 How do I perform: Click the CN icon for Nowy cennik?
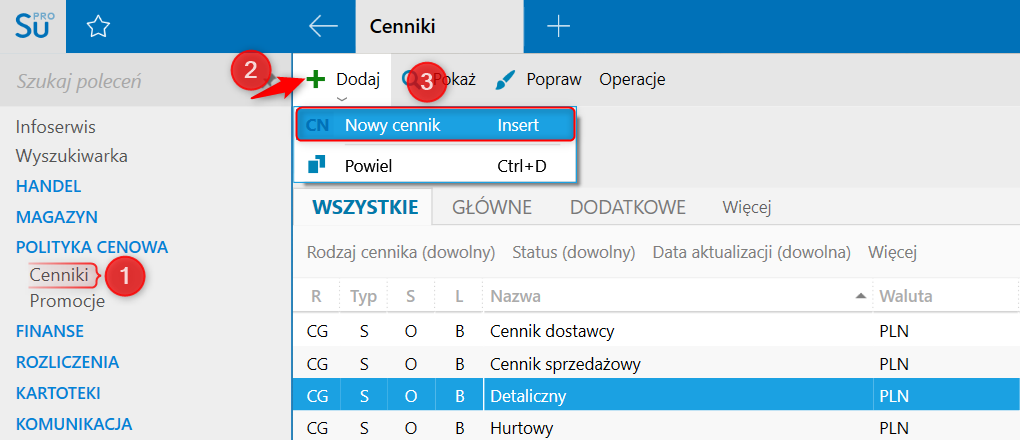click(317, 125)
